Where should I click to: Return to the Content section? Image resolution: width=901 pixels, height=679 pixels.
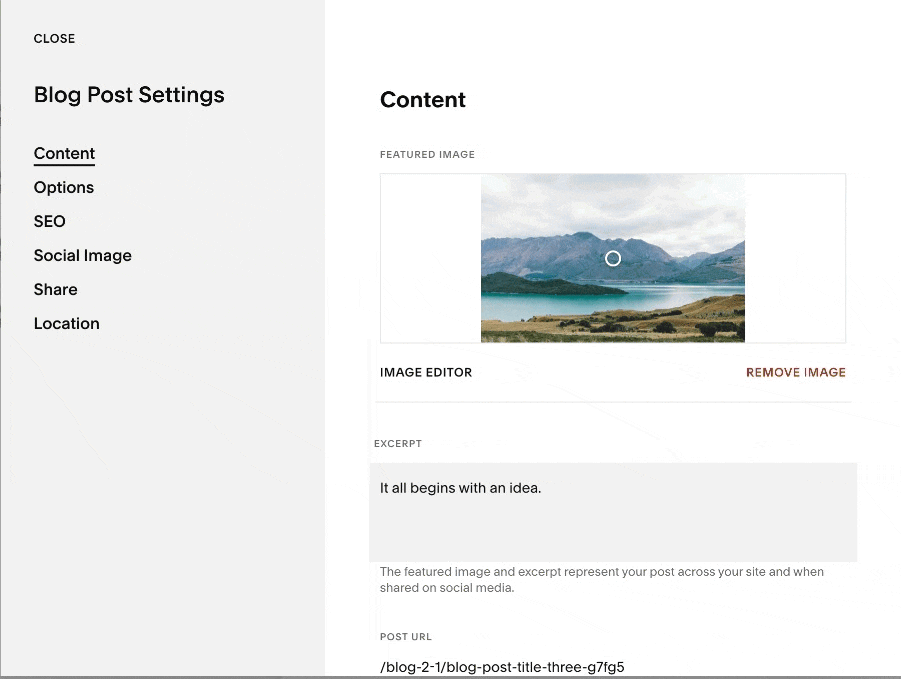pyautogui.click(x=64, y=153)
